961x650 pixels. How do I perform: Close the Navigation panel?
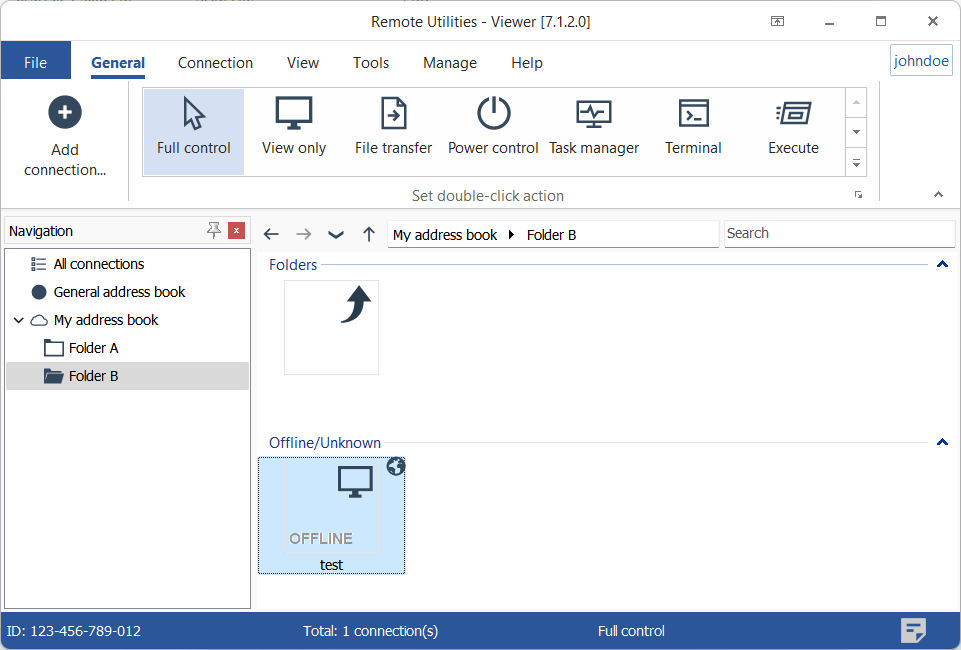(x=236, y=231)
